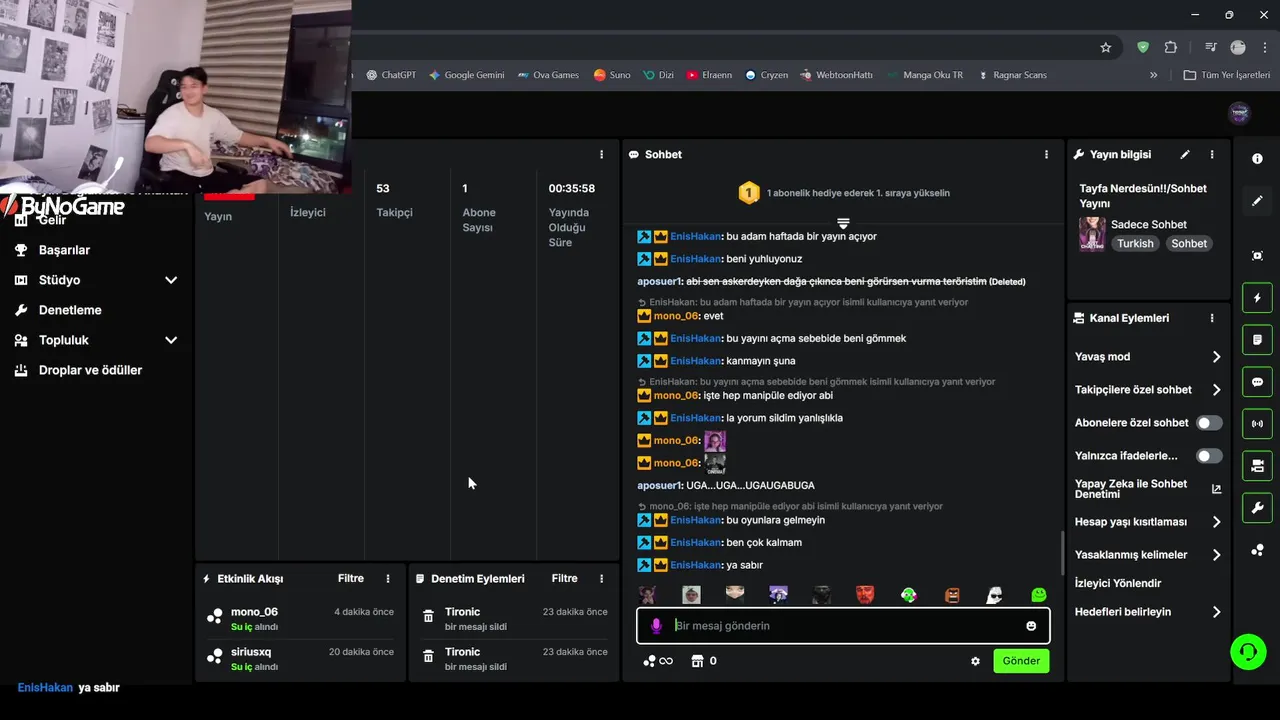The image size is (1280, 720).
Task: Open the green headset support button
Action: click(x=1248, y=652)
